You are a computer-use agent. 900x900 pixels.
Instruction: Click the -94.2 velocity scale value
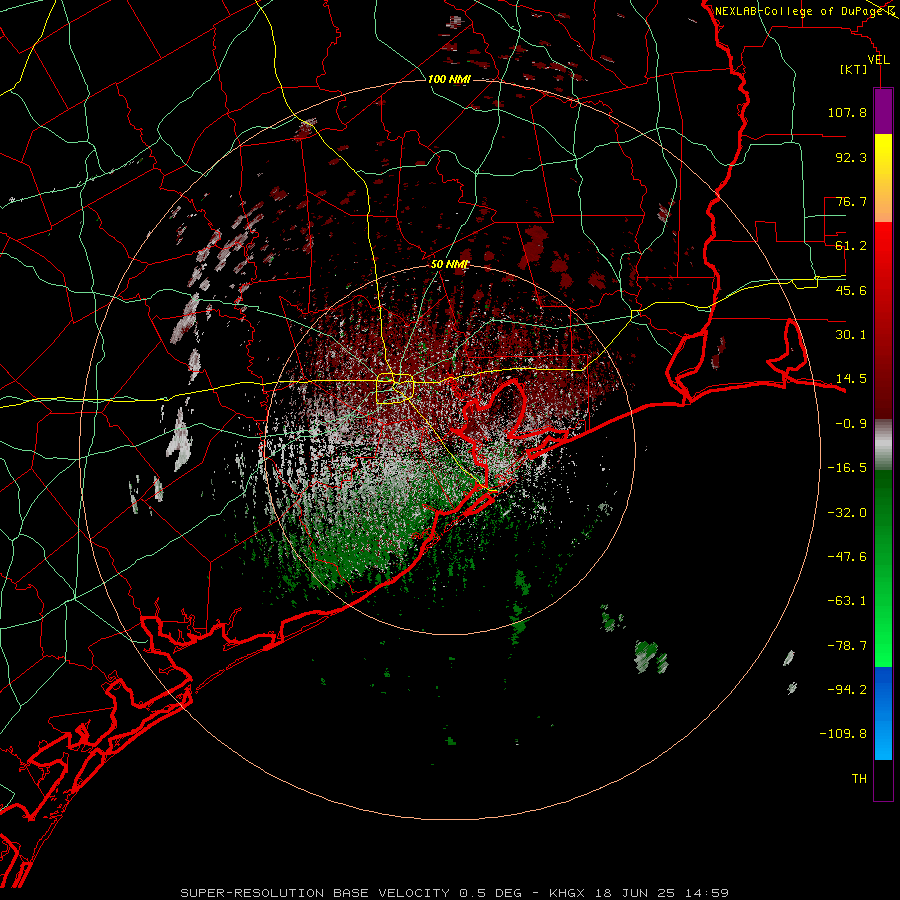(847, 690)
